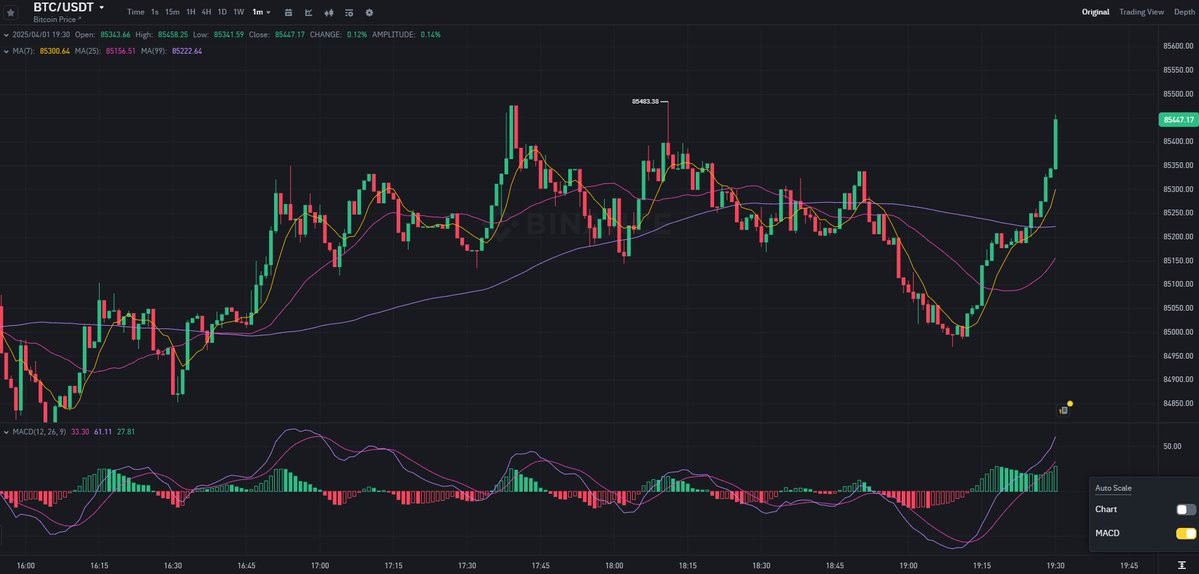Click the MACD(12, 26, 9) label
This screenshot has height=574, width=1199.
point(40,432)
